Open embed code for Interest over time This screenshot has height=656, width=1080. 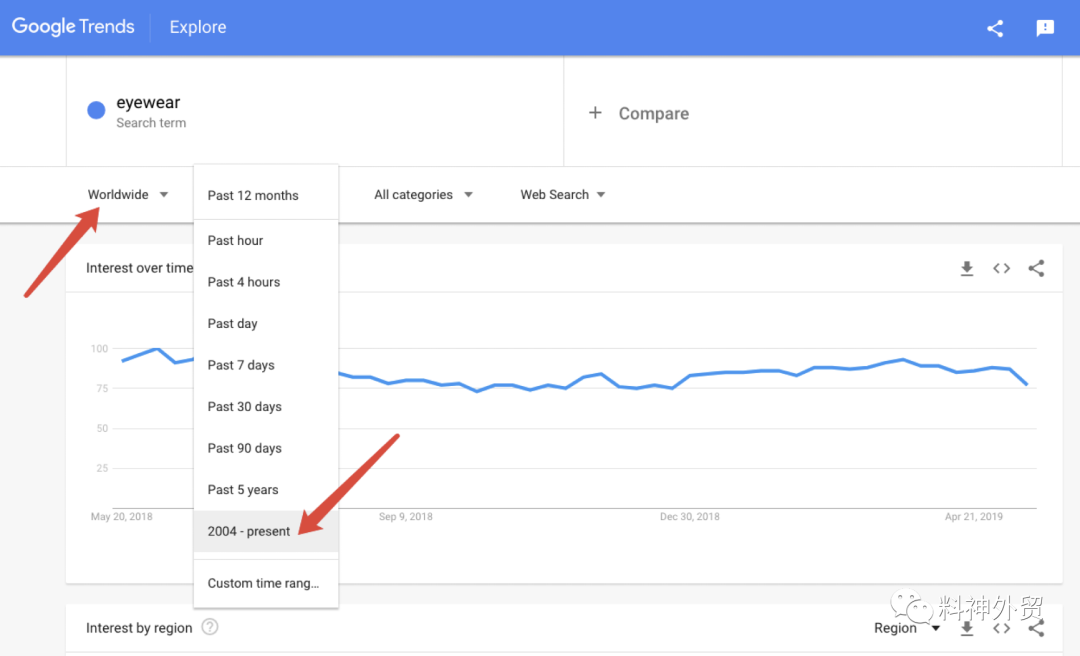click(1001, 268)
